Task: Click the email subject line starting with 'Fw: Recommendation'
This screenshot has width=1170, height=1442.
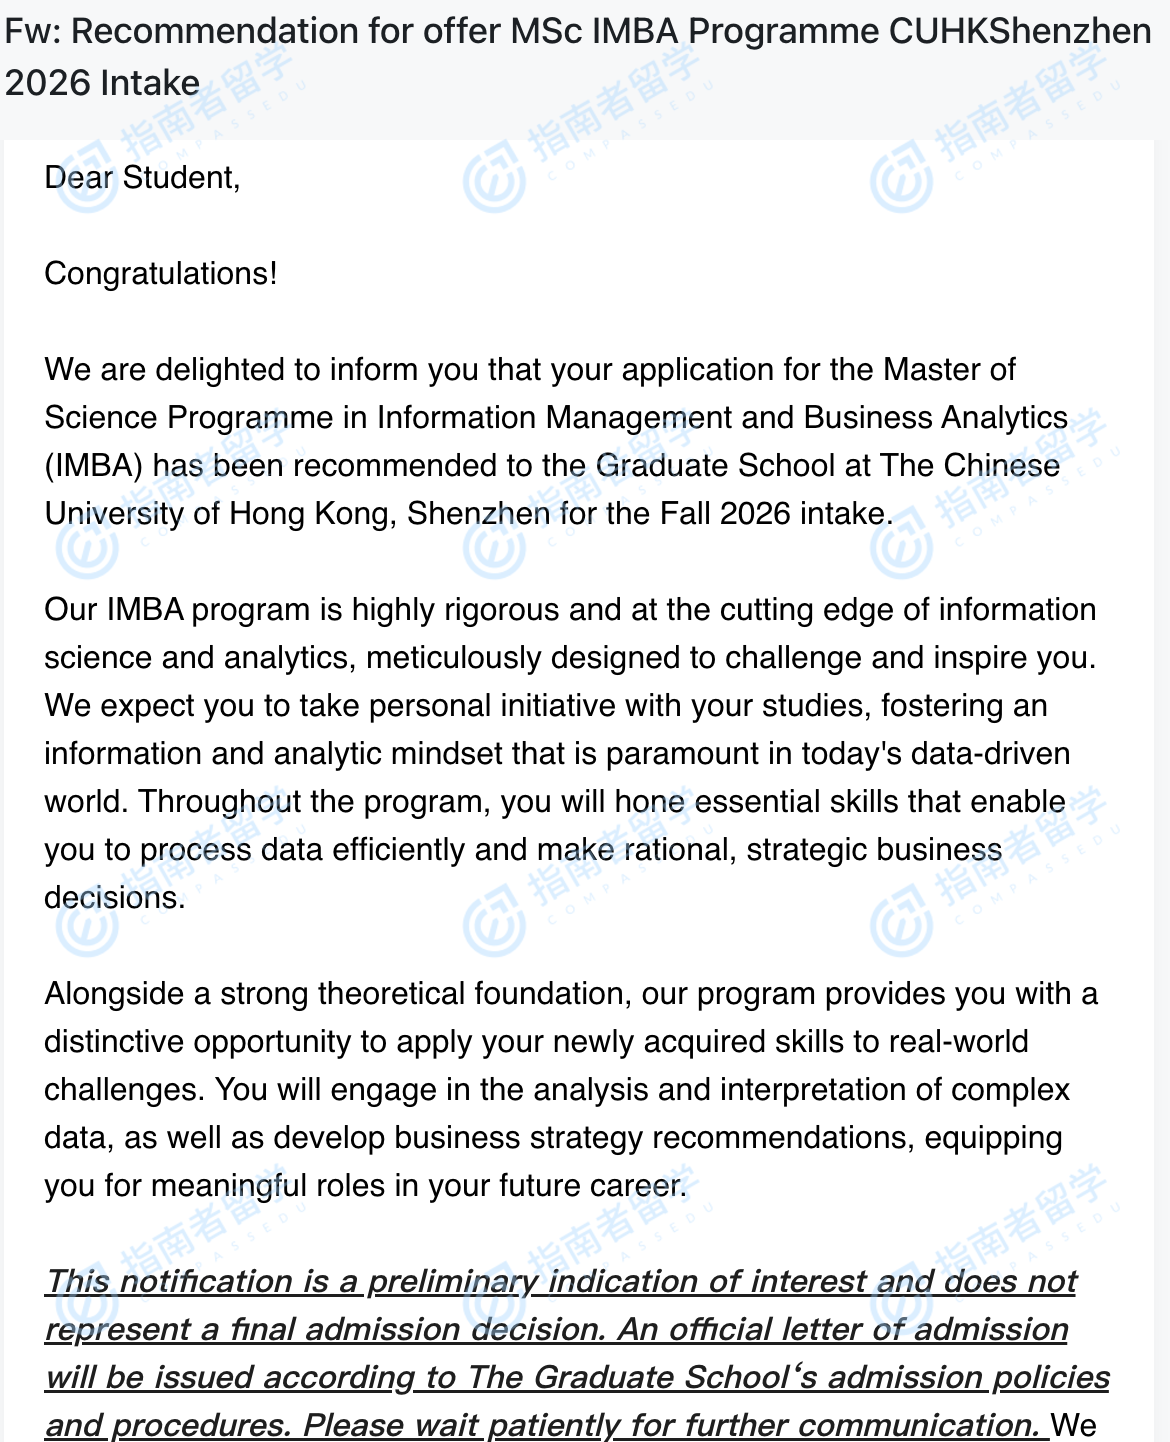Action: click(578, 32)
